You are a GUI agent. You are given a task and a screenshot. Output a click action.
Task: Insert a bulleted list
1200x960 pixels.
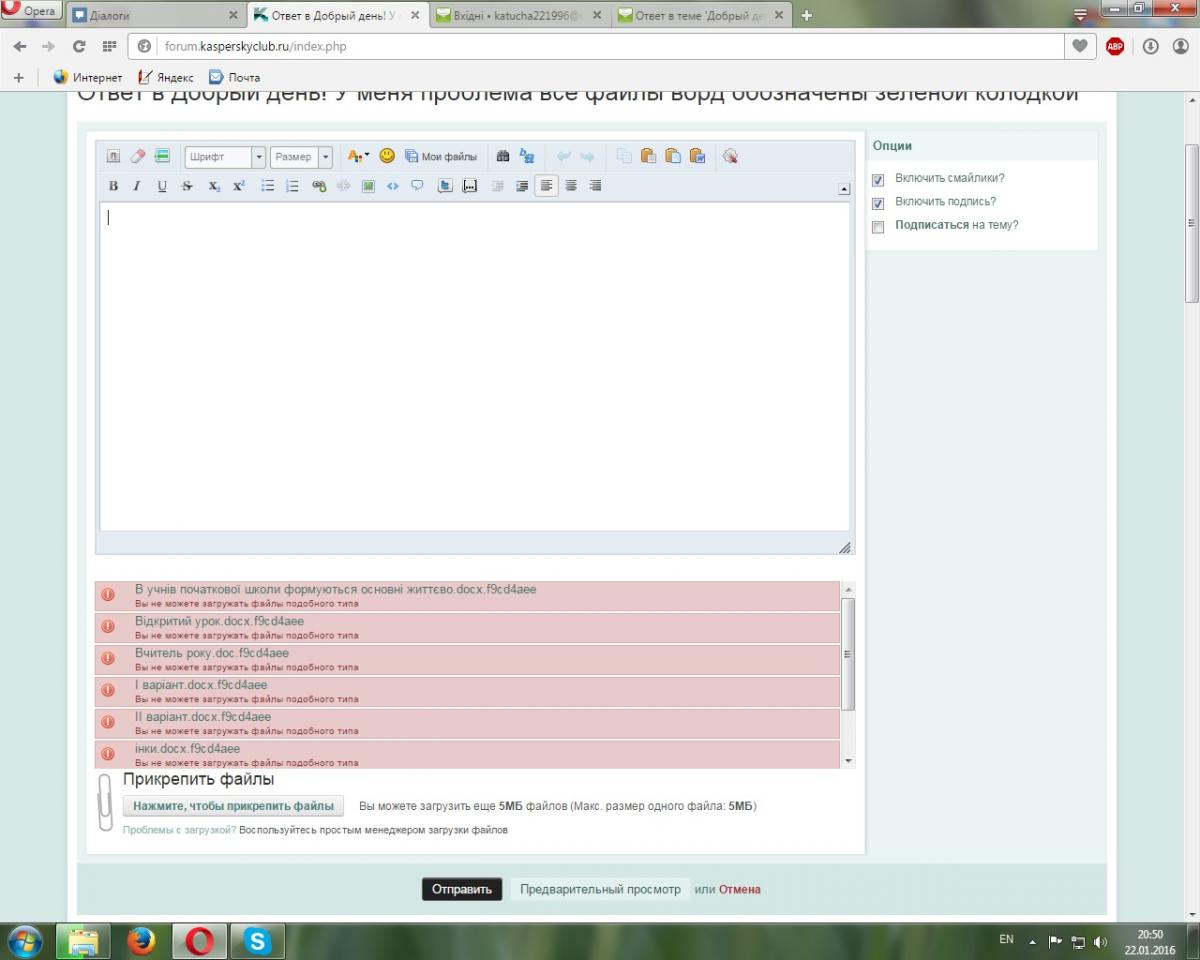tap(268, 186)
